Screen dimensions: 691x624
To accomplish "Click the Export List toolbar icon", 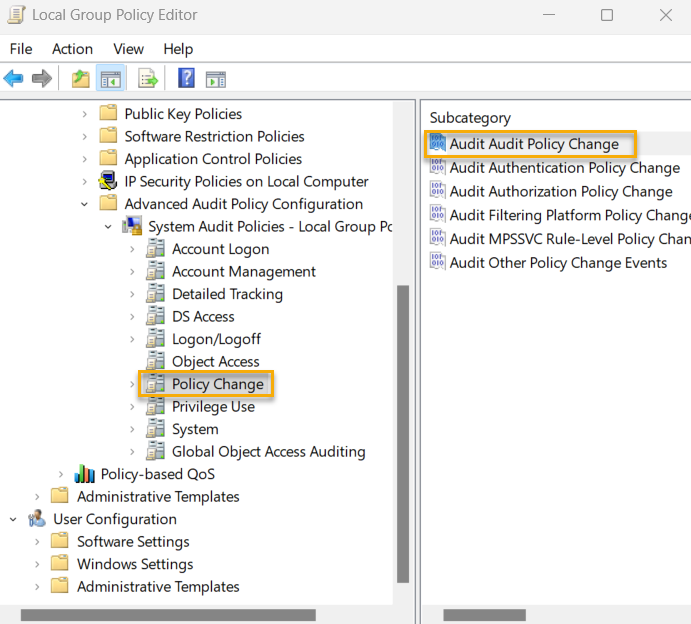I will coord(148,79).
